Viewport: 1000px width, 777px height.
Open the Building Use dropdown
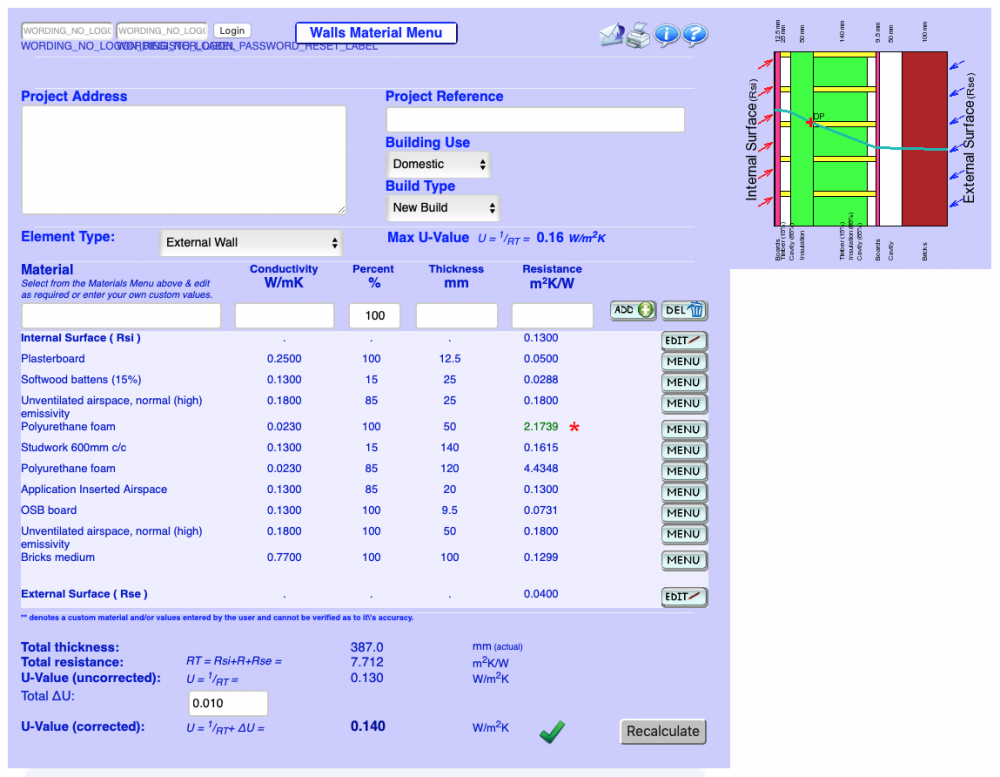439,165
